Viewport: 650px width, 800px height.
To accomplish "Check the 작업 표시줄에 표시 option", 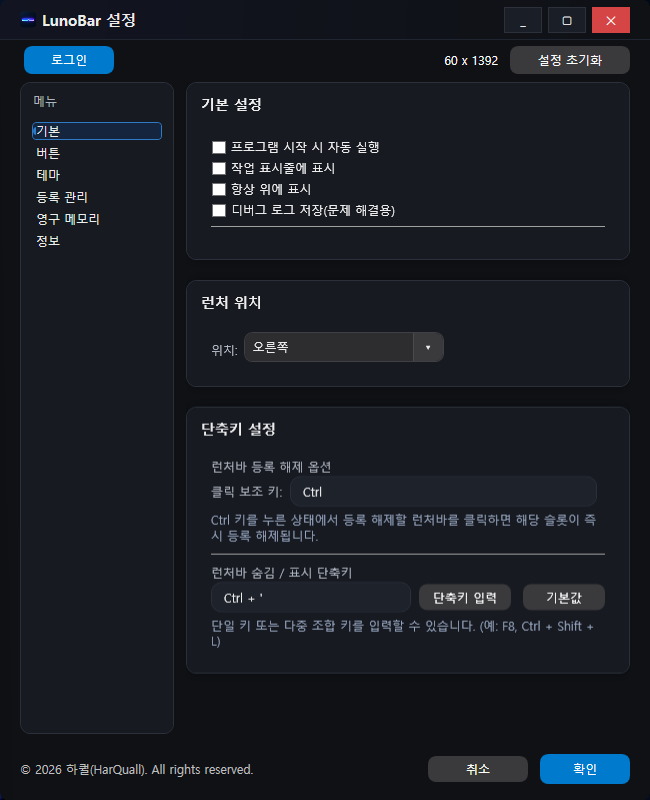I will 217,168.
